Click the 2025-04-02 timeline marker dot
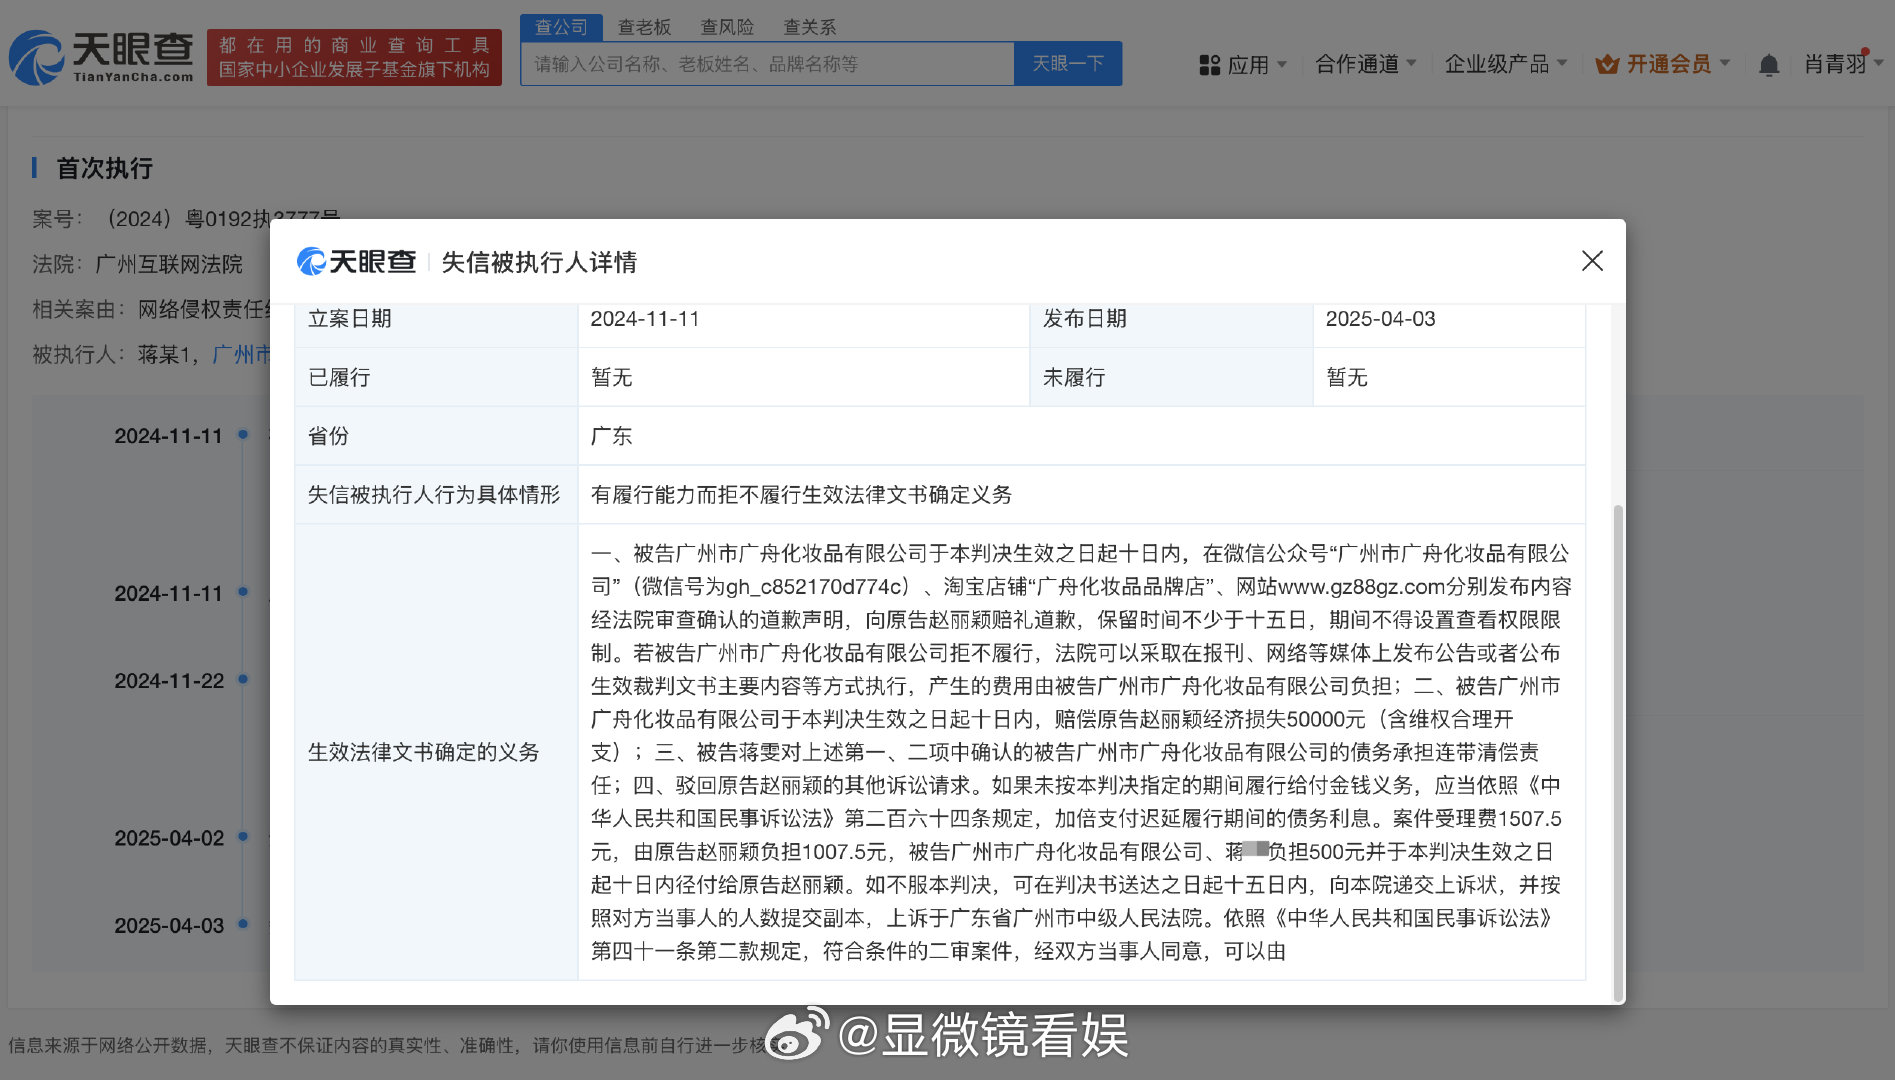The width and height of the screenshot is (1895, 1080). 243,837
